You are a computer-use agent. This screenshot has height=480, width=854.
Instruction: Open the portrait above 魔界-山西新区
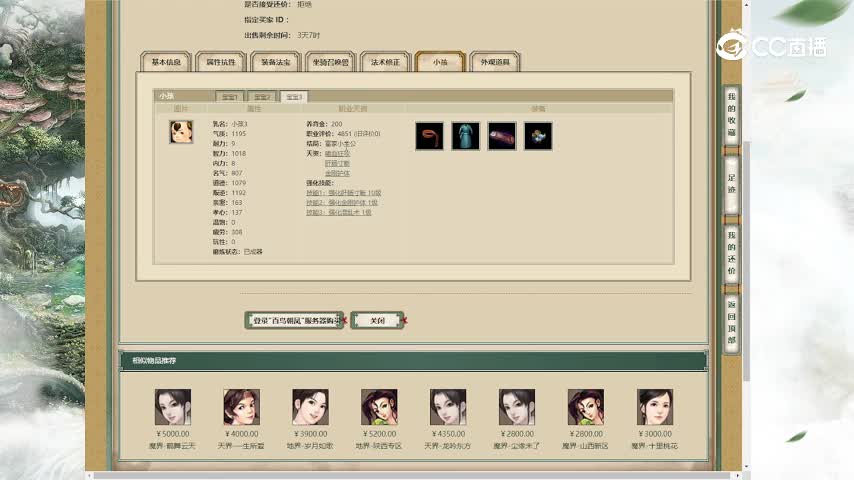(x=585, y=407)
